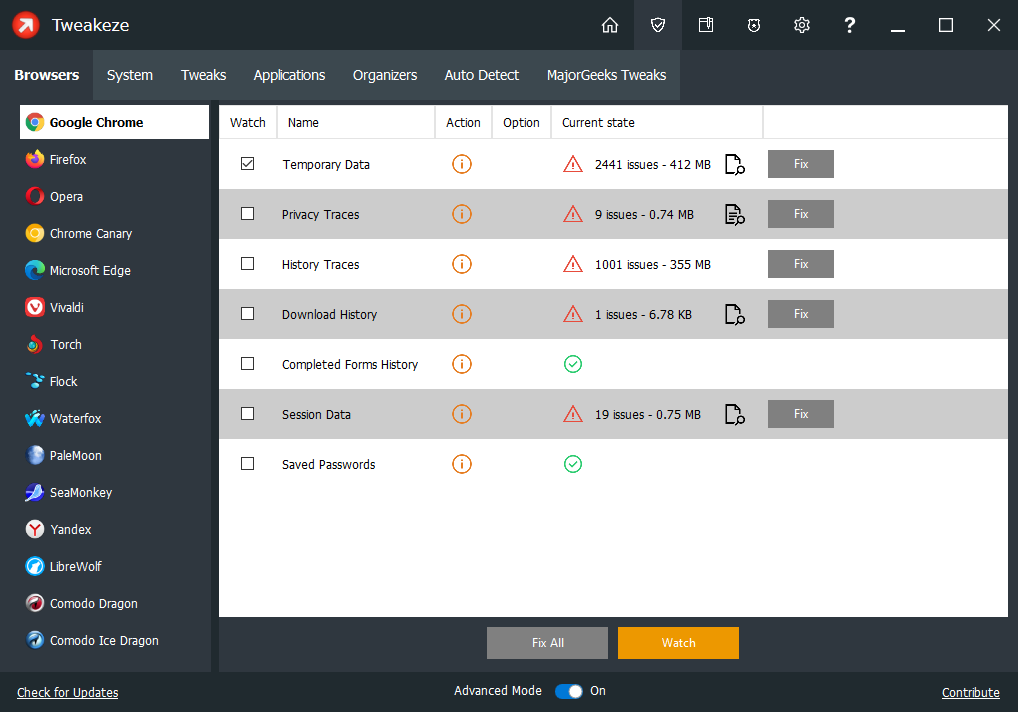Screen dimensions: 1018x712
Task: Switch to the System tab
Action: click(130, 75)
